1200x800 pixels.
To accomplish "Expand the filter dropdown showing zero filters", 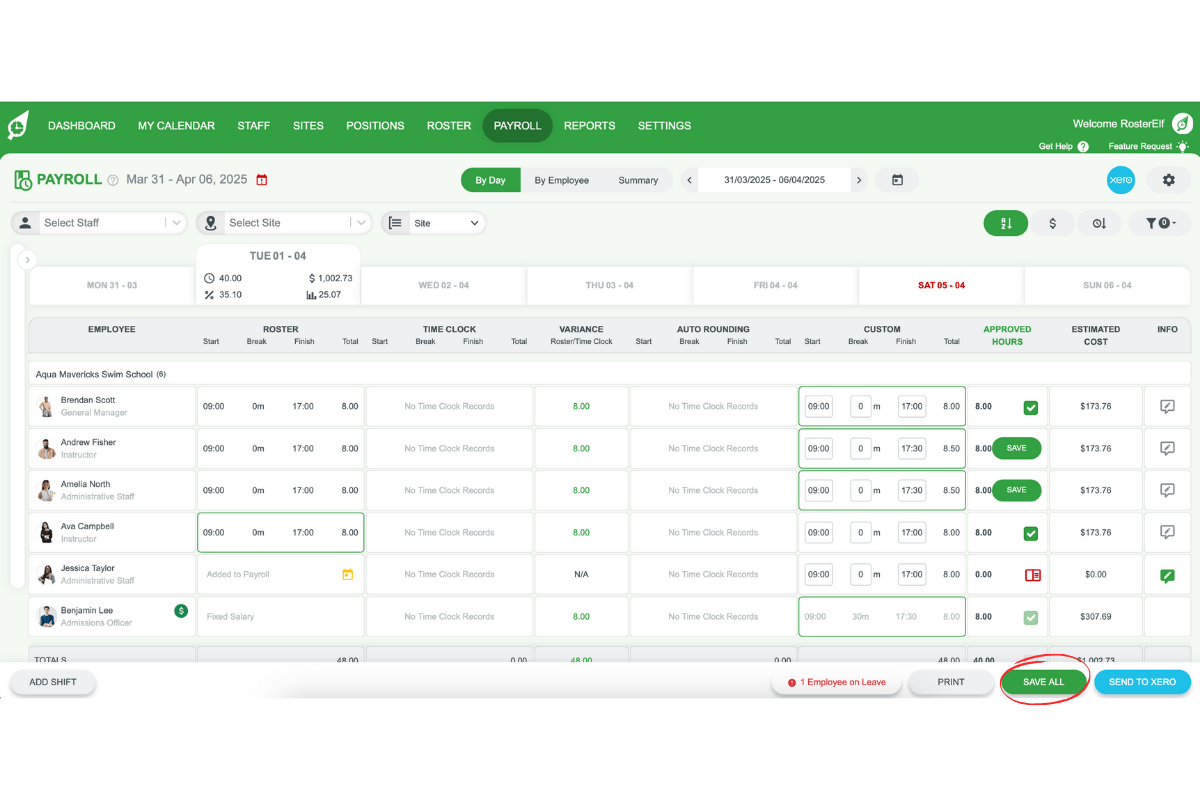I will [x=1159, y=223].
